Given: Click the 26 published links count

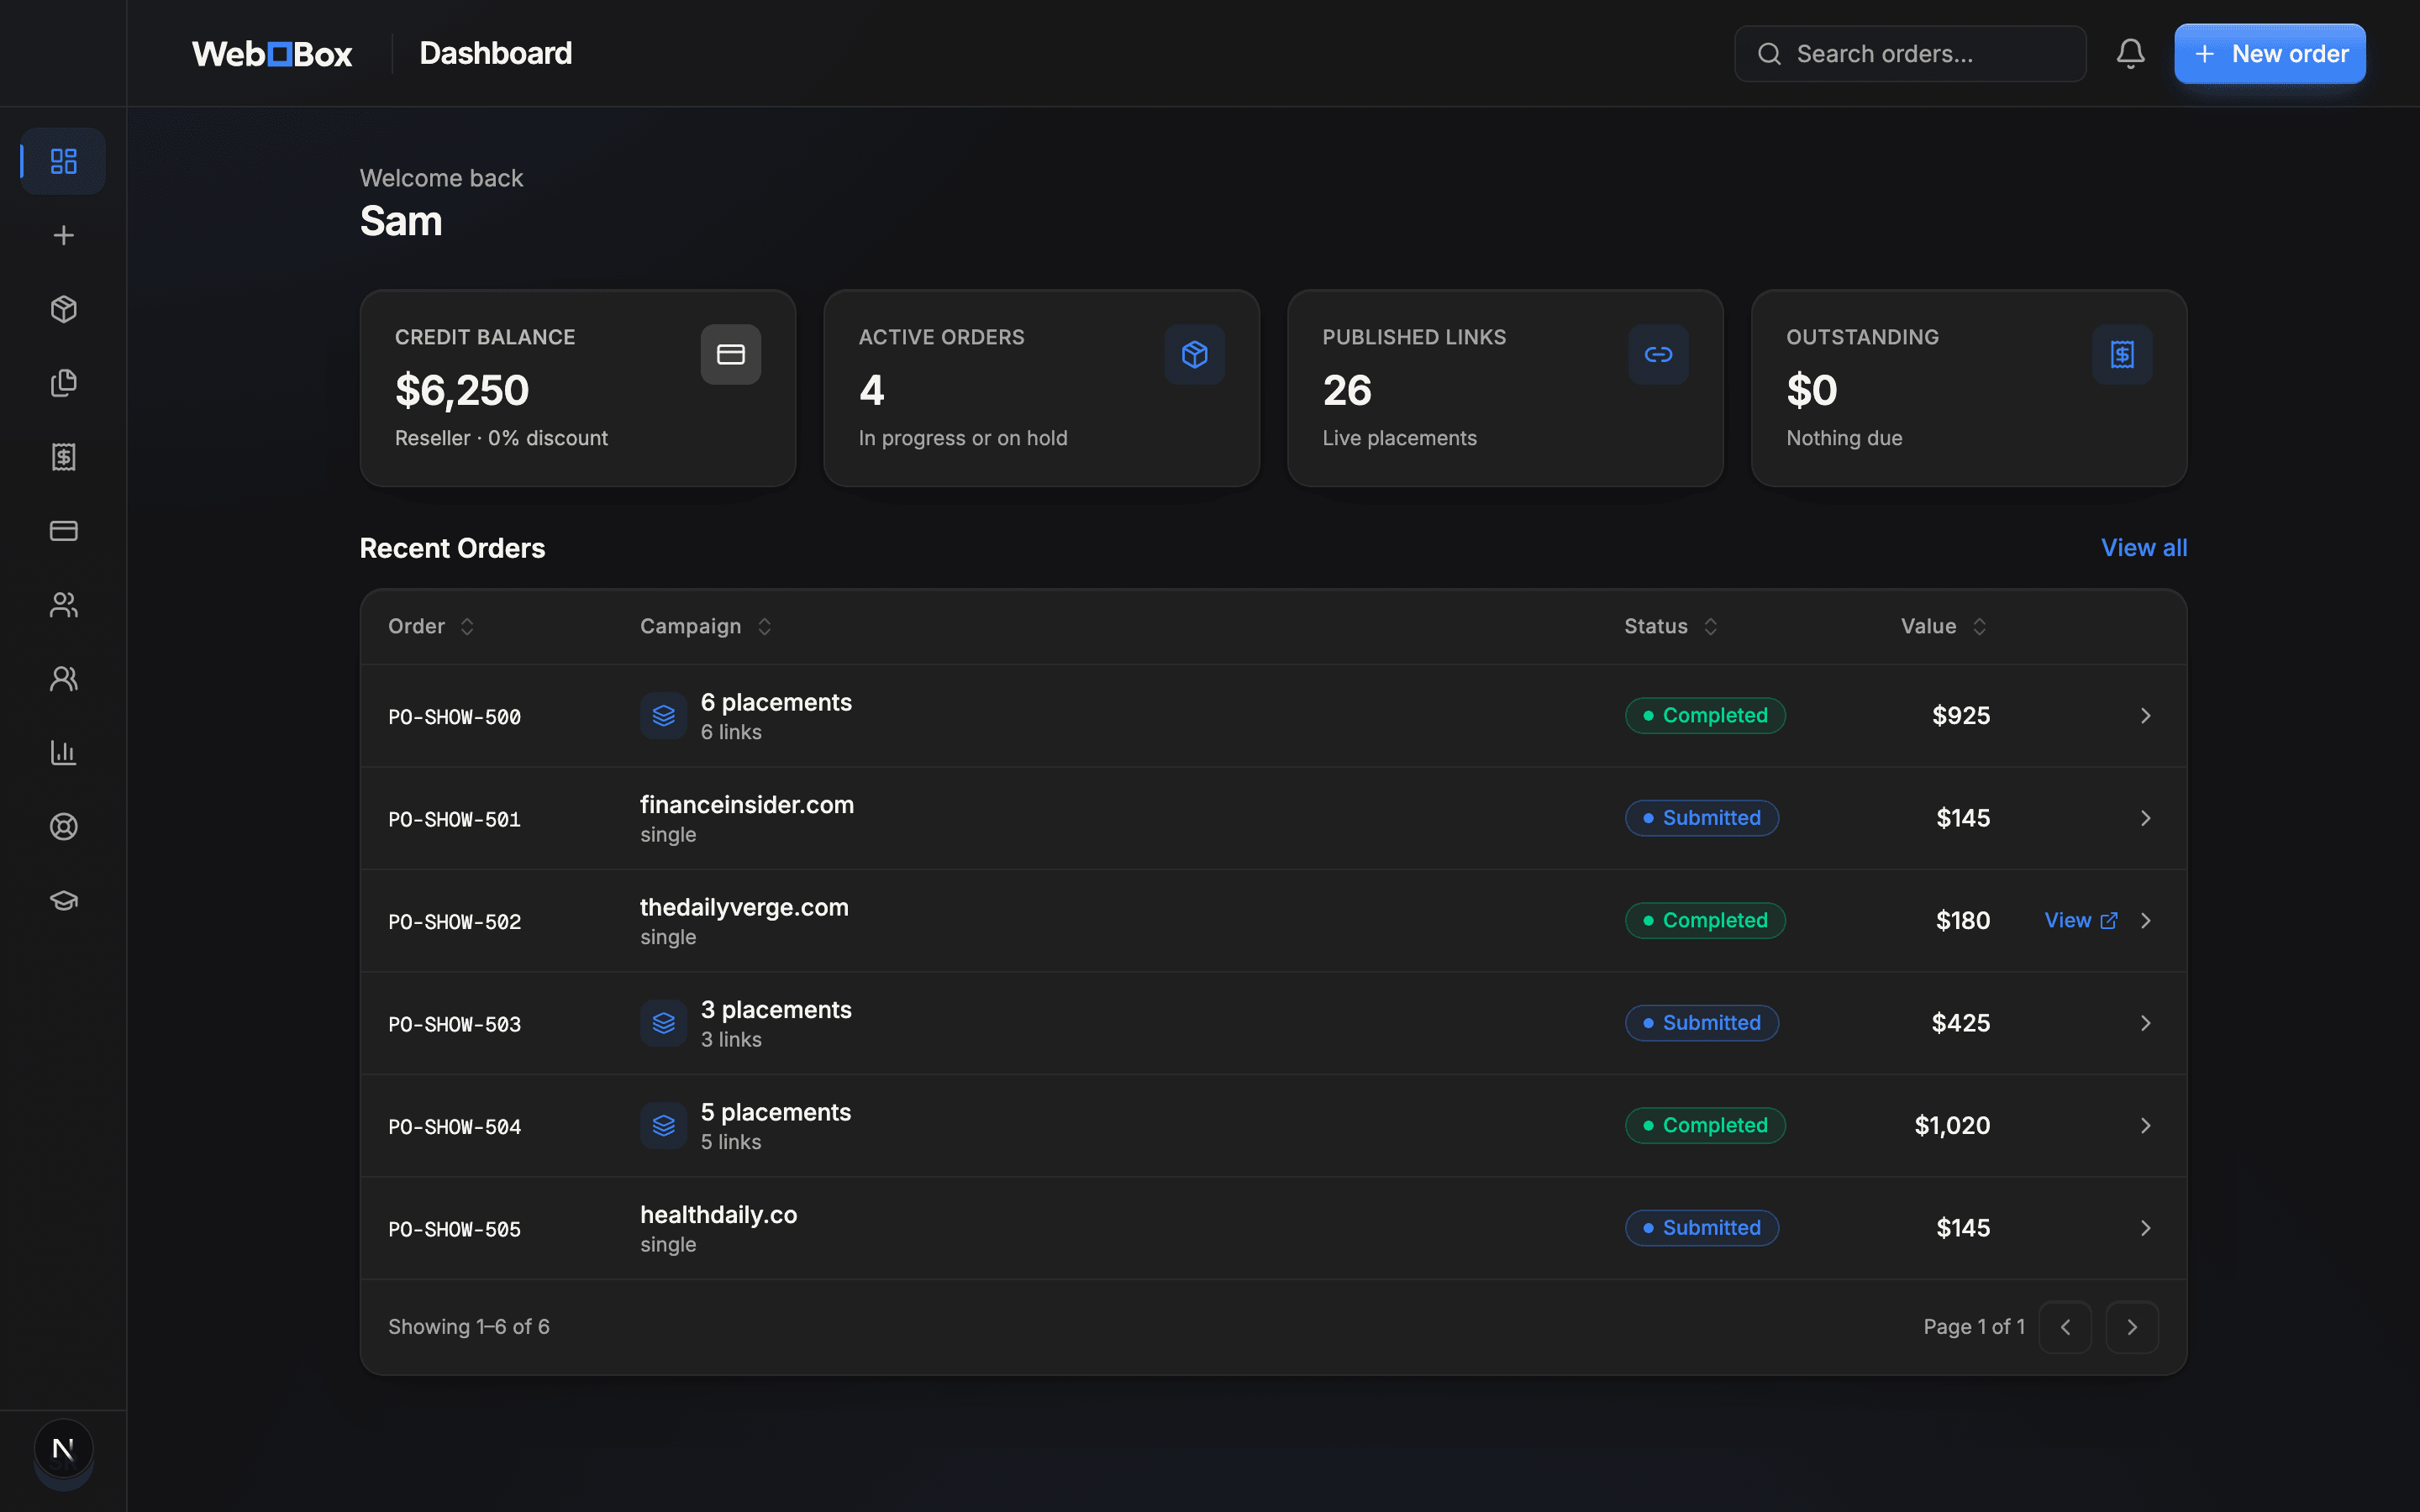Looking at the screenshot, I should pos(1347,390).
